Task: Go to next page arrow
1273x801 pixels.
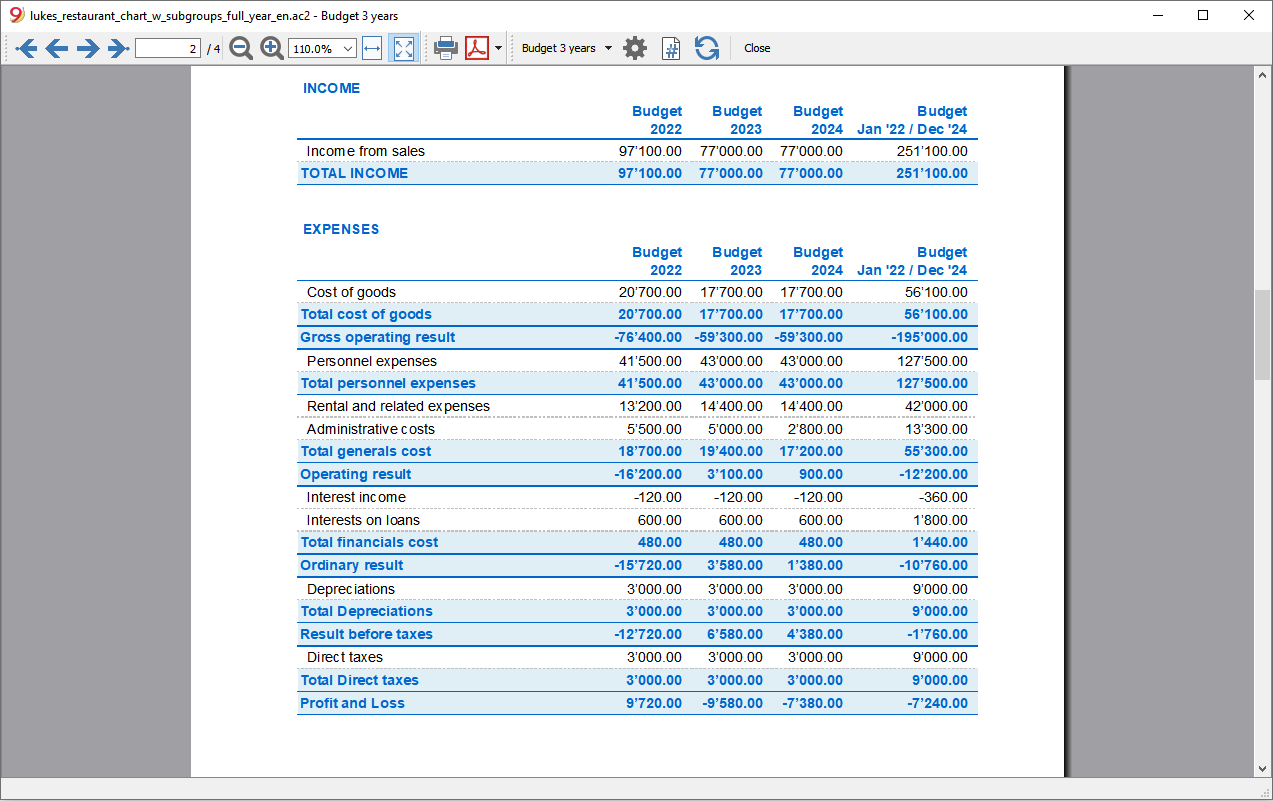Action: click(x=88, y=48)
